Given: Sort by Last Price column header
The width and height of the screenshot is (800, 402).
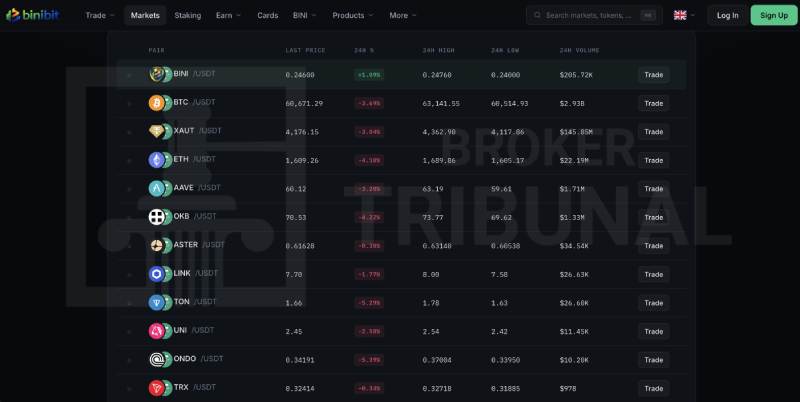Looking at the screenshot, I should [x=305, y=51].
